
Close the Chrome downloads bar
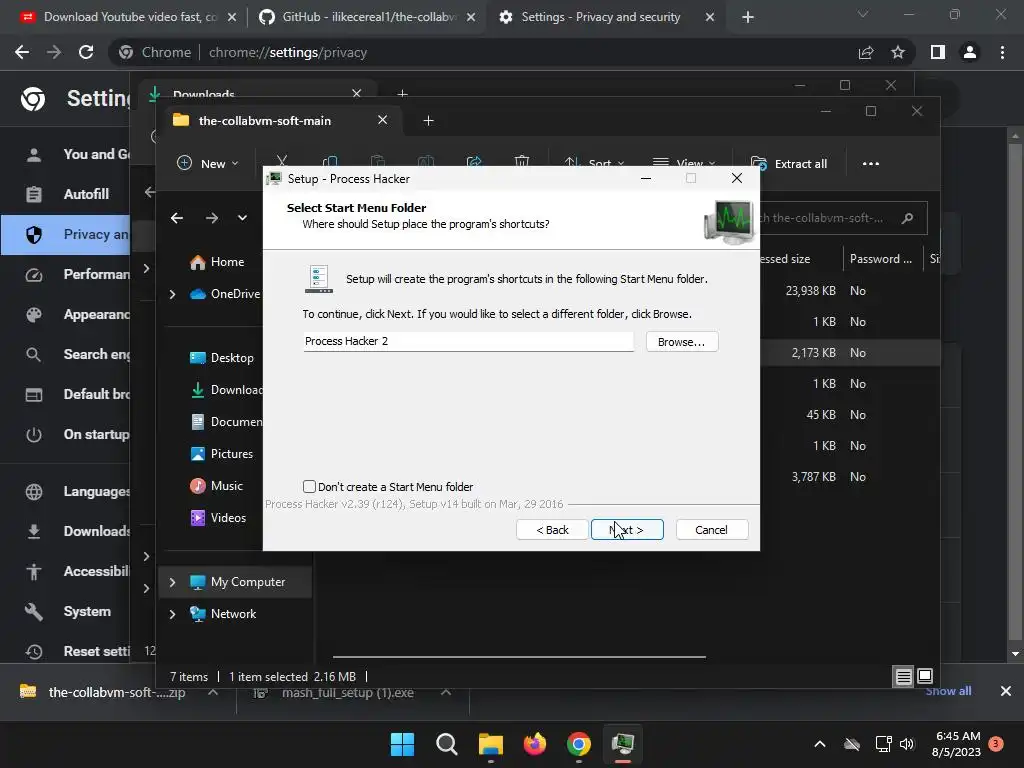[1006, 691]
